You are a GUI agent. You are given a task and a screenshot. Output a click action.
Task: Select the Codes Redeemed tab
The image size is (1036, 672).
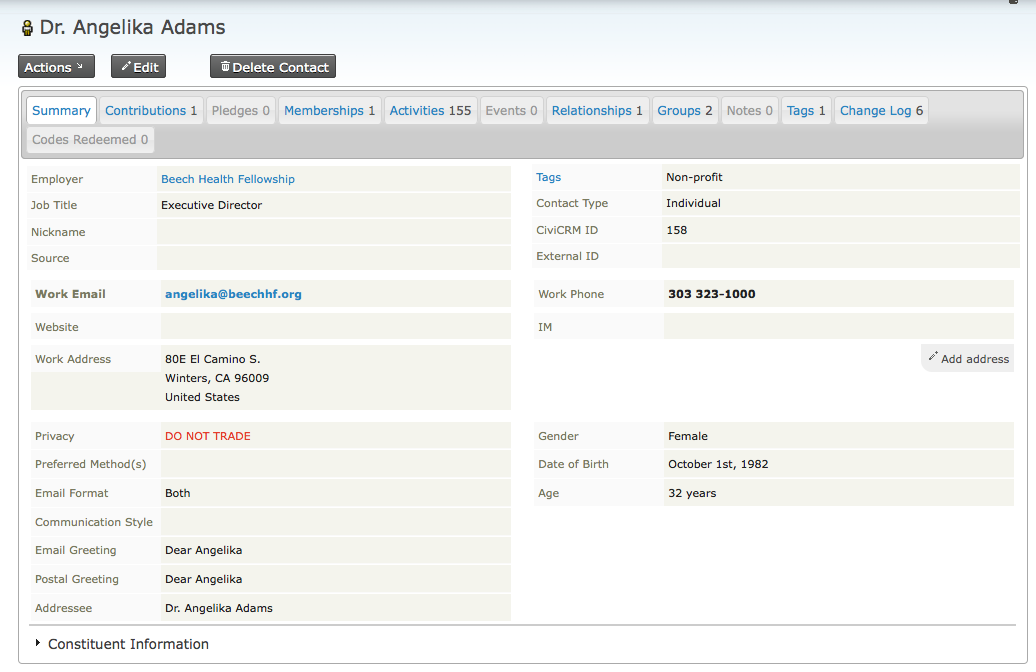click(89, 140)
